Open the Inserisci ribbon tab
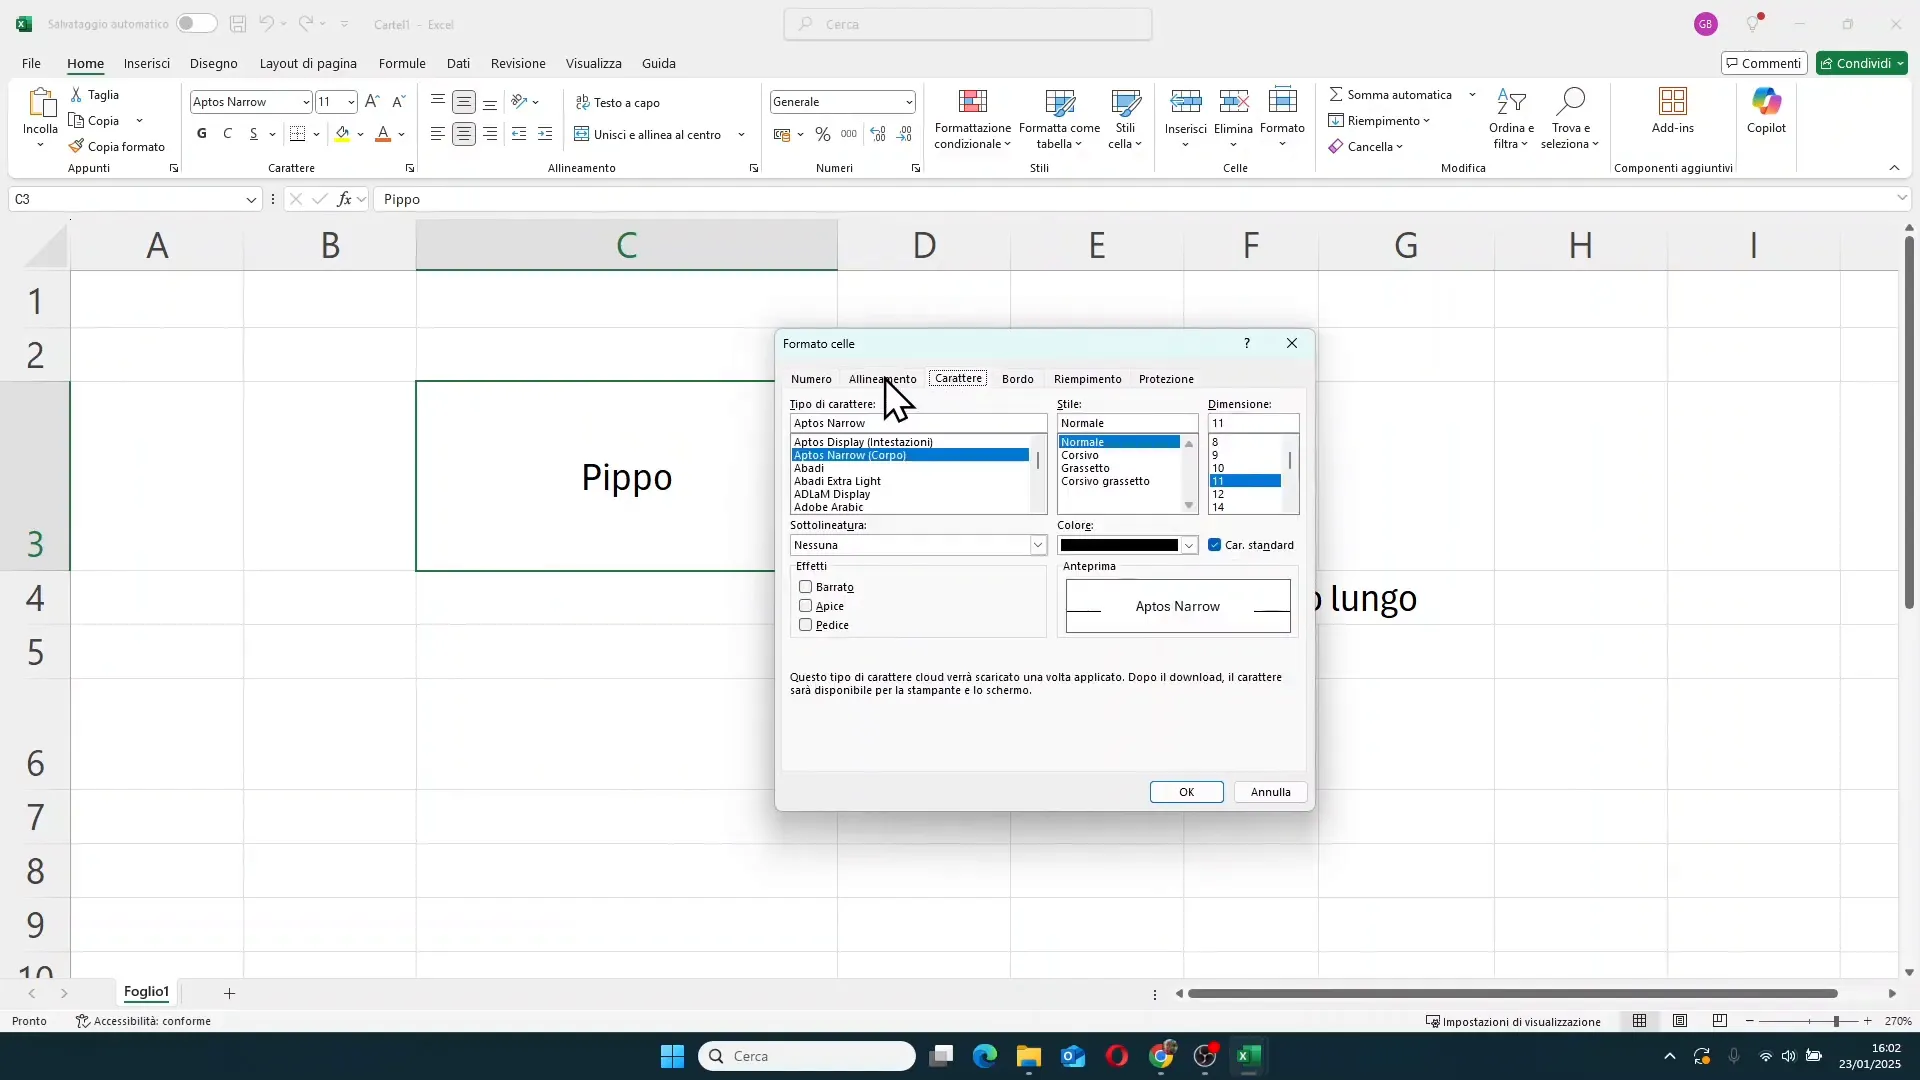Viewport: 1920px width, 1080px height. click(147, 63)
